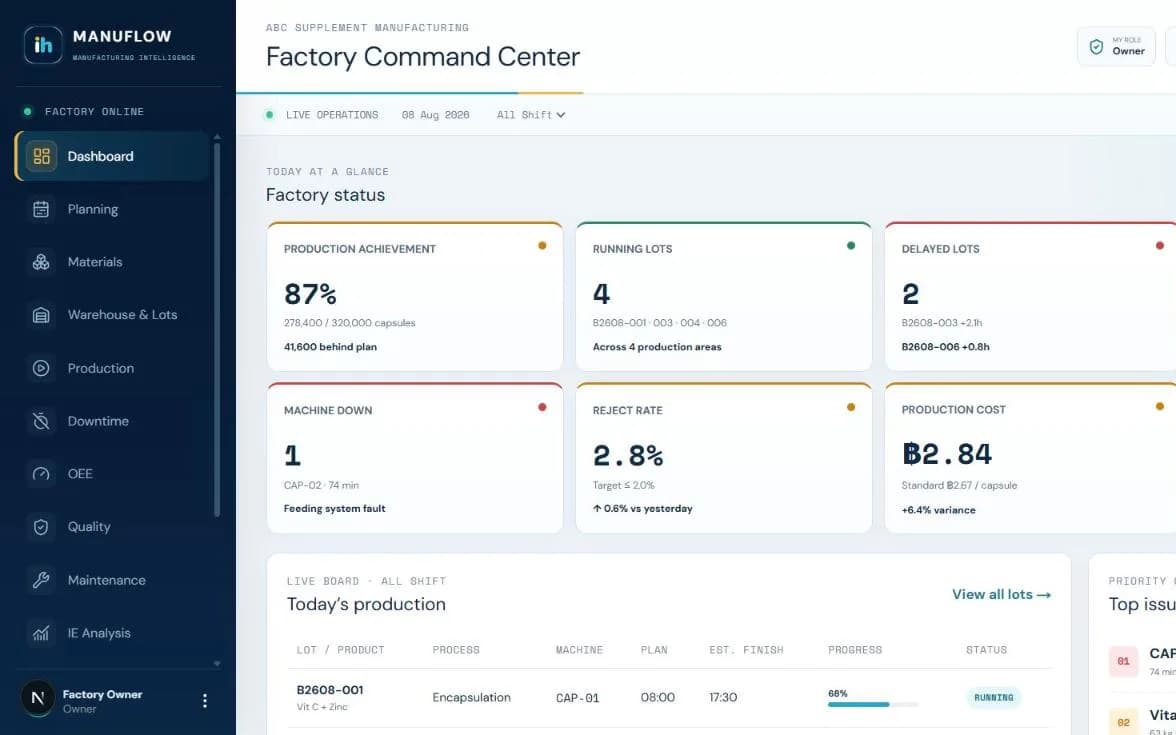Click the Factory Owner avatar
Viewport: 1176px width, 735px height.
pos(38,698)
